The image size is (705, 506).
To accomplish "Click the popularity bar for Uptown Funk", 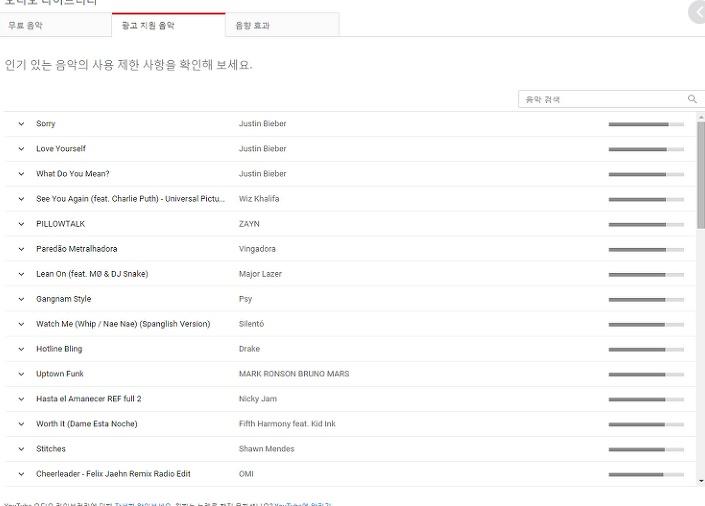I will click(646, 374).
